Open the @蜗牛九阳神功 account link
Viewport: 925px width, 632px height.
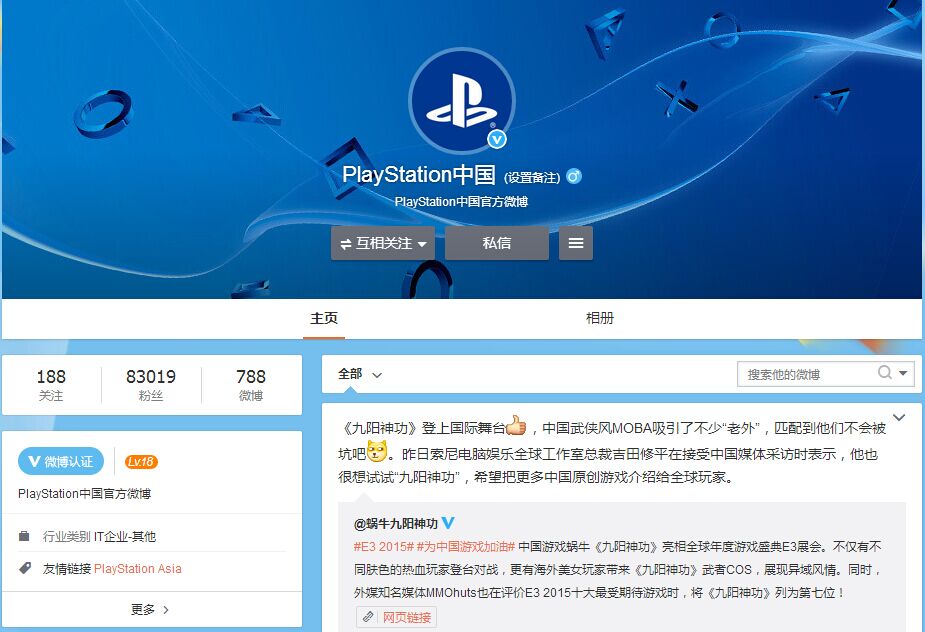[x=396, y=523]
